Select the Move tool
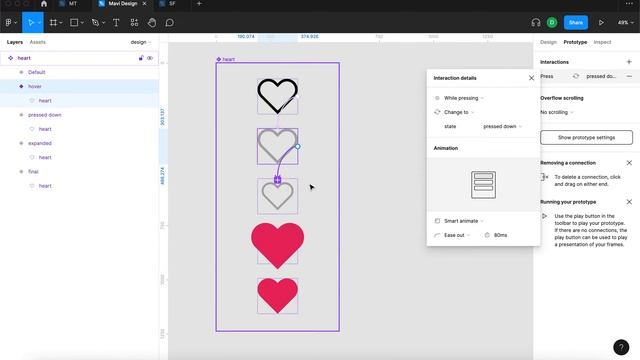 (x=30, y=22)
